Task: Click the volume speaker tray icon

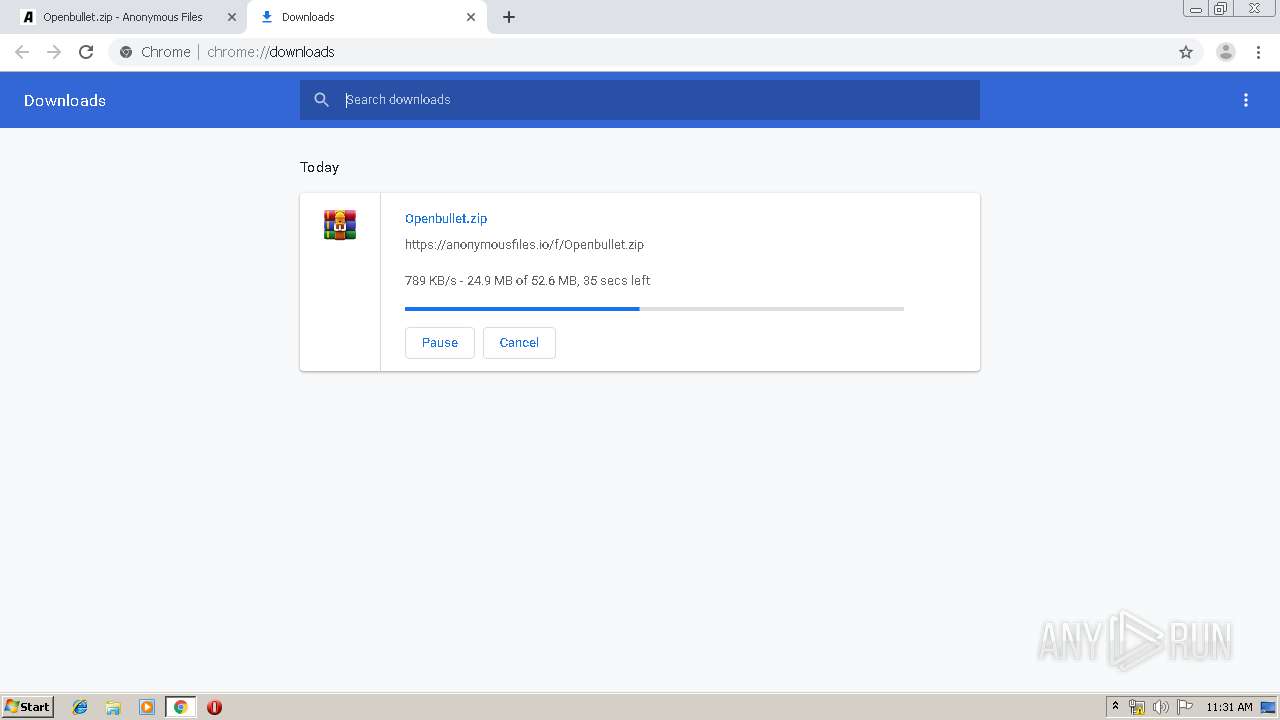Action: [1160, 707]
